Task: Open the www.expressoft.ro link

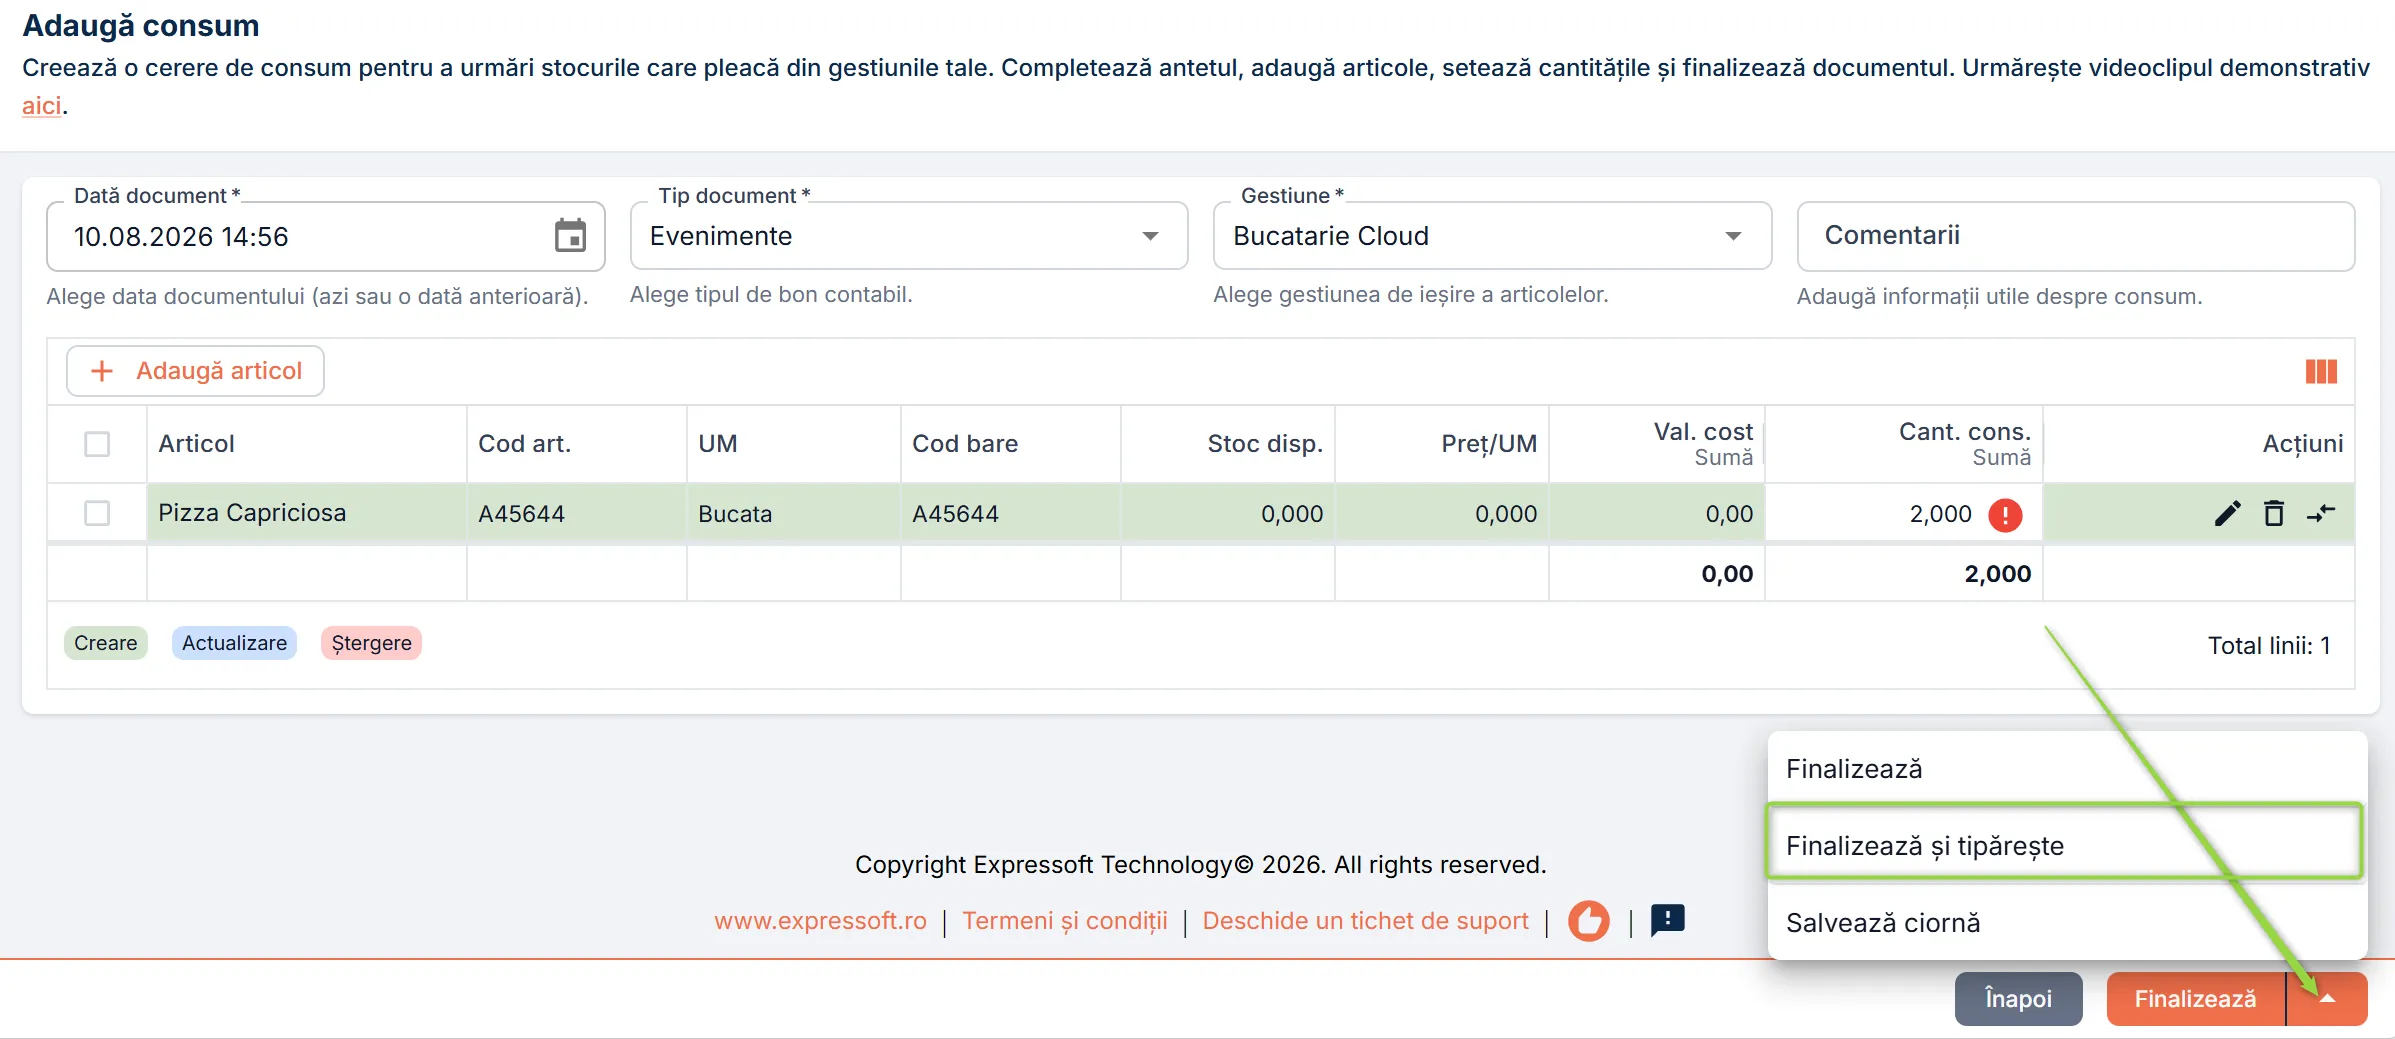Action: (820, 921)
